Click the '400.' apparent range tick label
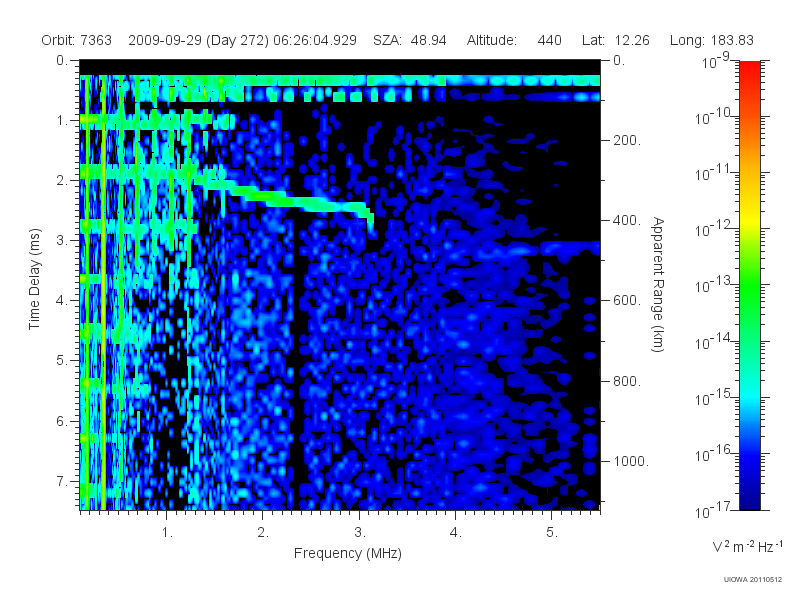The height and width of the screenshot is (600, 800). 627,220
